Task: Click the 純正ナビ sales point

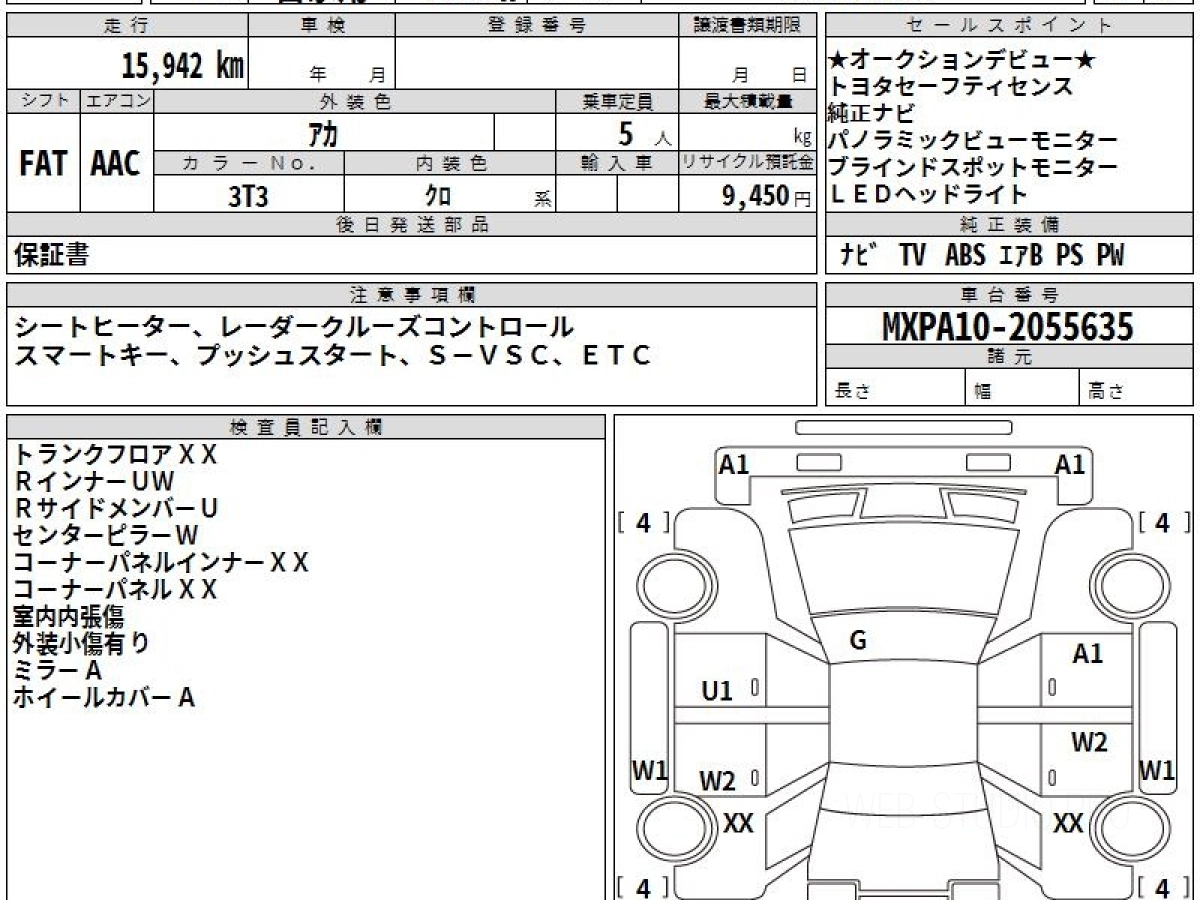Action: tap(872, 113)
